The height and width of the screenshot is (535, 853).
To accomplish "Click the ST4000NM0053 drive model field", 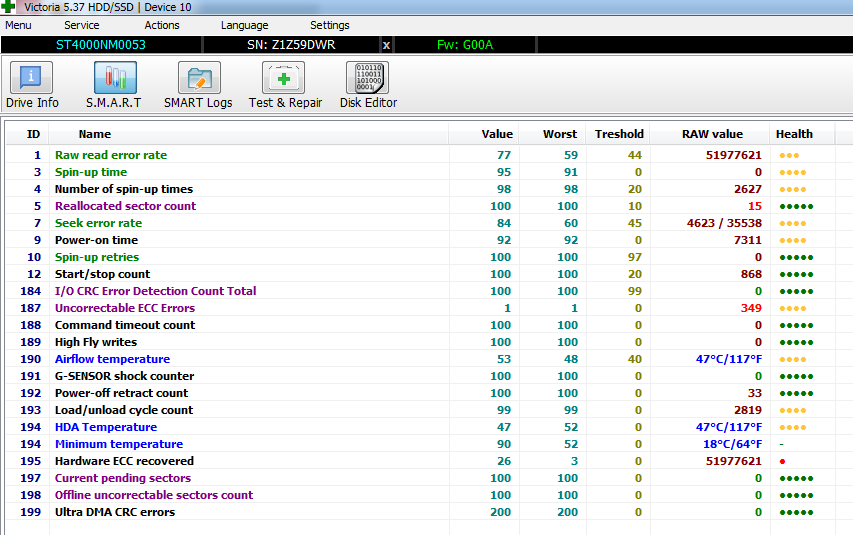I will (x=100, y=45).
